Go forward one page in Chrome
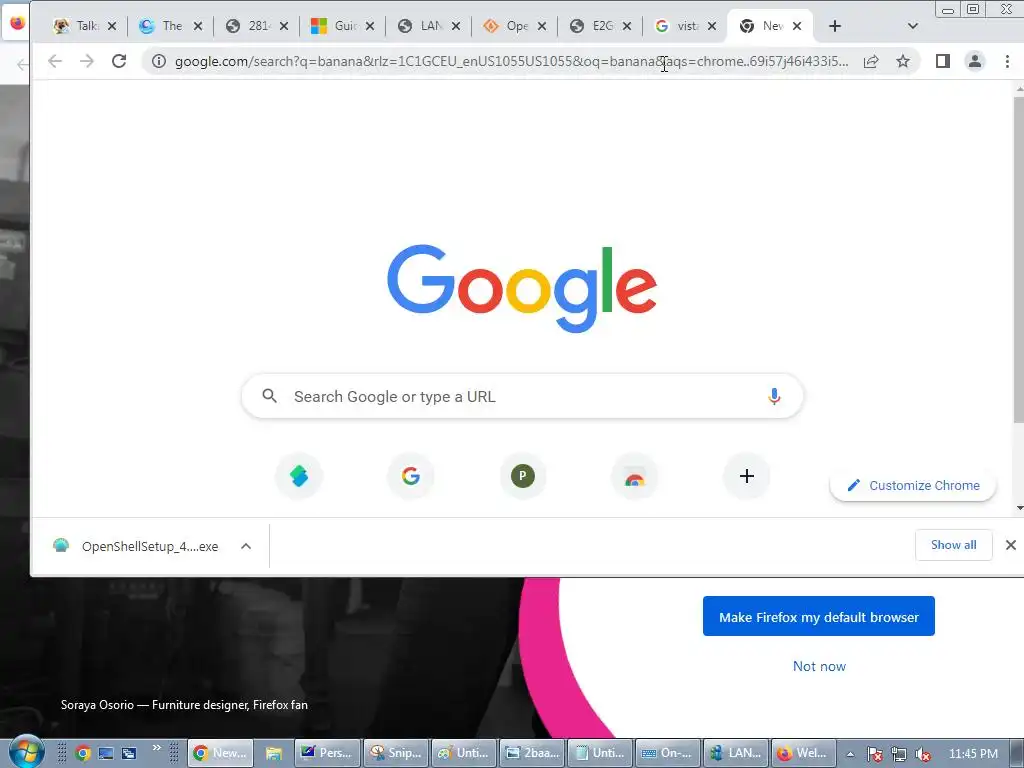Viewport: 1024px width, 768px height. 87,61
